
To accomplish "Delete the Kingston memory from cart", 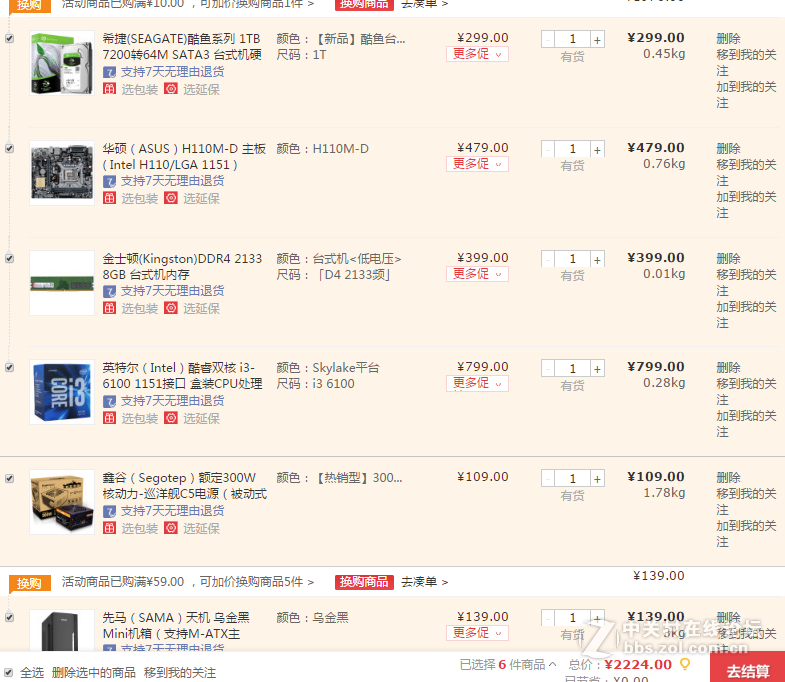I will [728, 258].
